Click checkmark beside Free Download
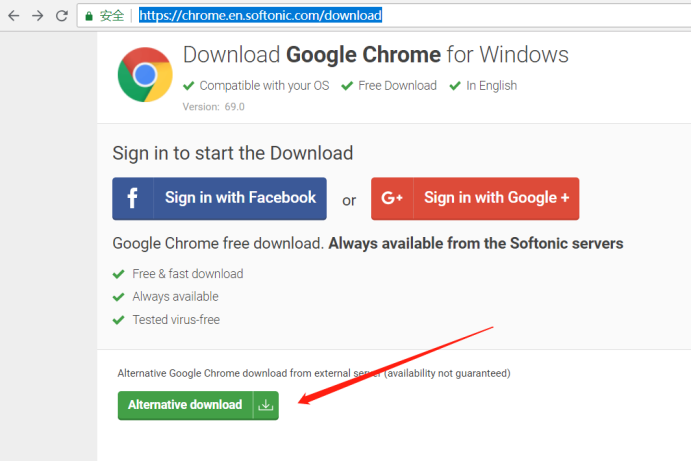692x462 pixels. coord(348,86)
